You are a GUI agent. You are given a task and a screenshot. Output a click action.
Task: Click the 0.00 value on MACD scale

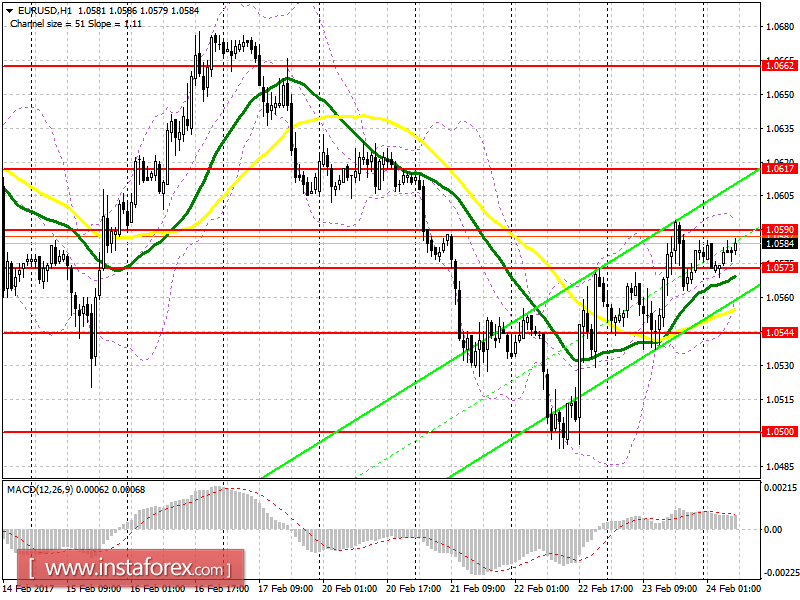773,530
